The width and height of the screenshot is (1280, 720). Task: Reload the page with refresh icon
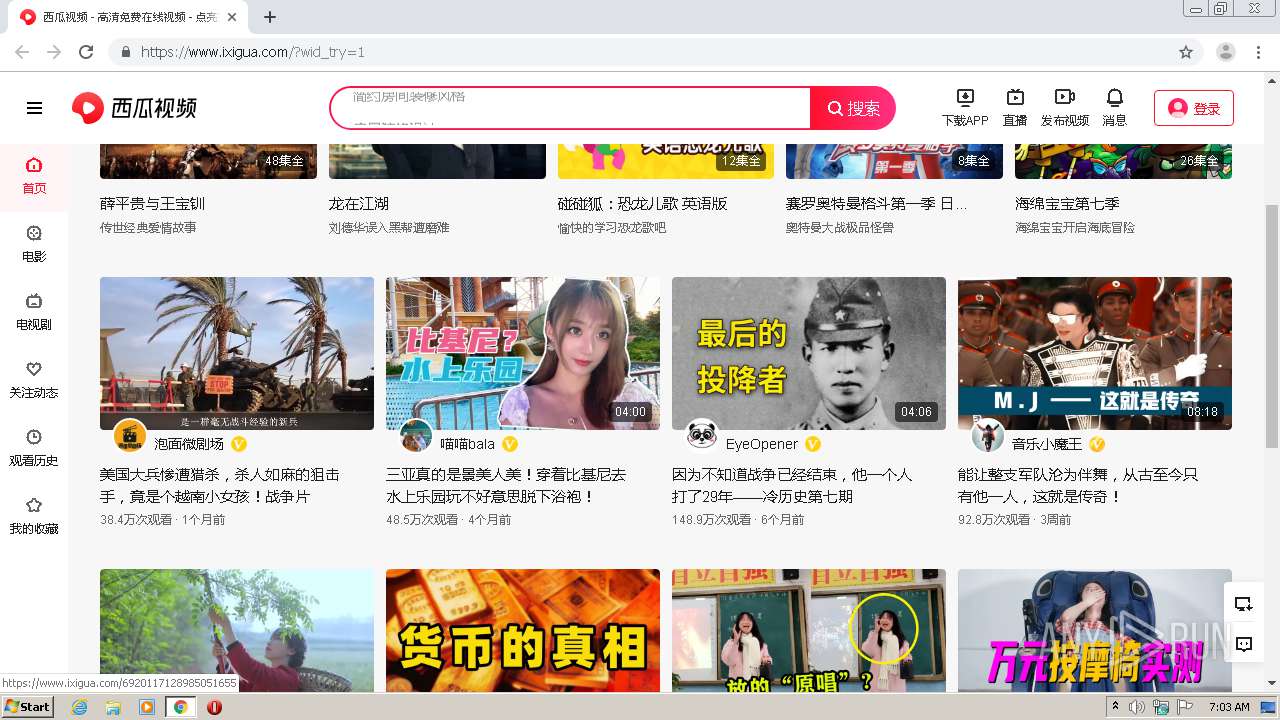(x=86, y=52)
